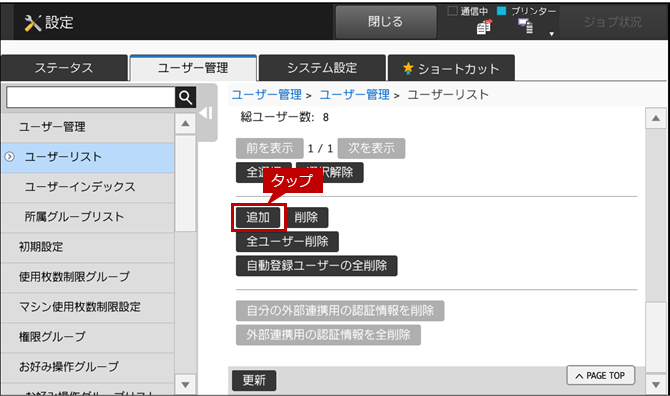Open the printer status icon
This screenshot has width=670, height=396.
[x=526, y=26]
